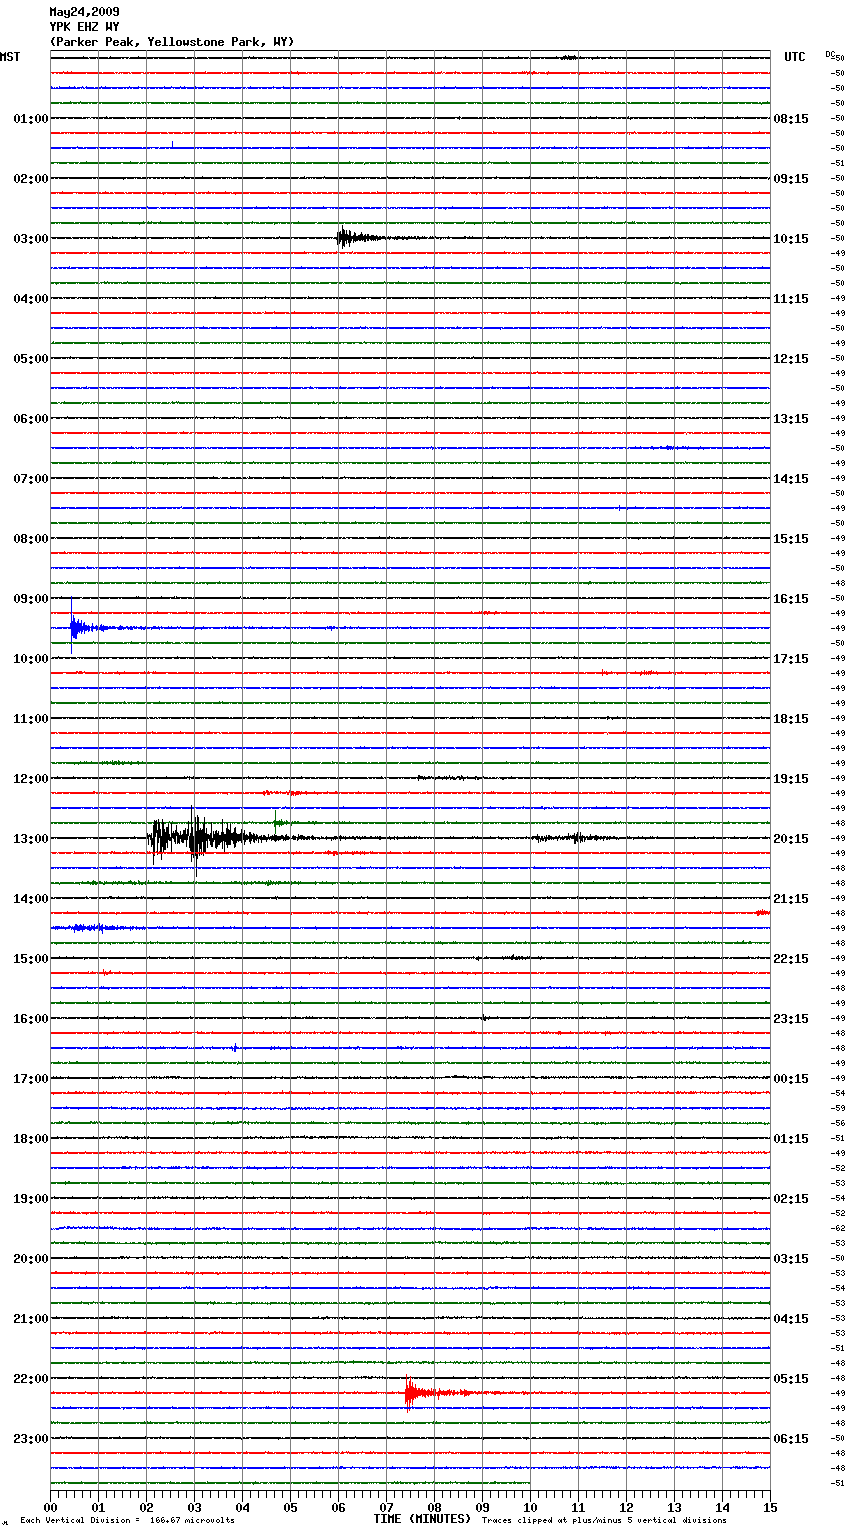Click the 09 minute tick label
The width and height of the screenshot is (850, 1534).
tap(482, 1507)
